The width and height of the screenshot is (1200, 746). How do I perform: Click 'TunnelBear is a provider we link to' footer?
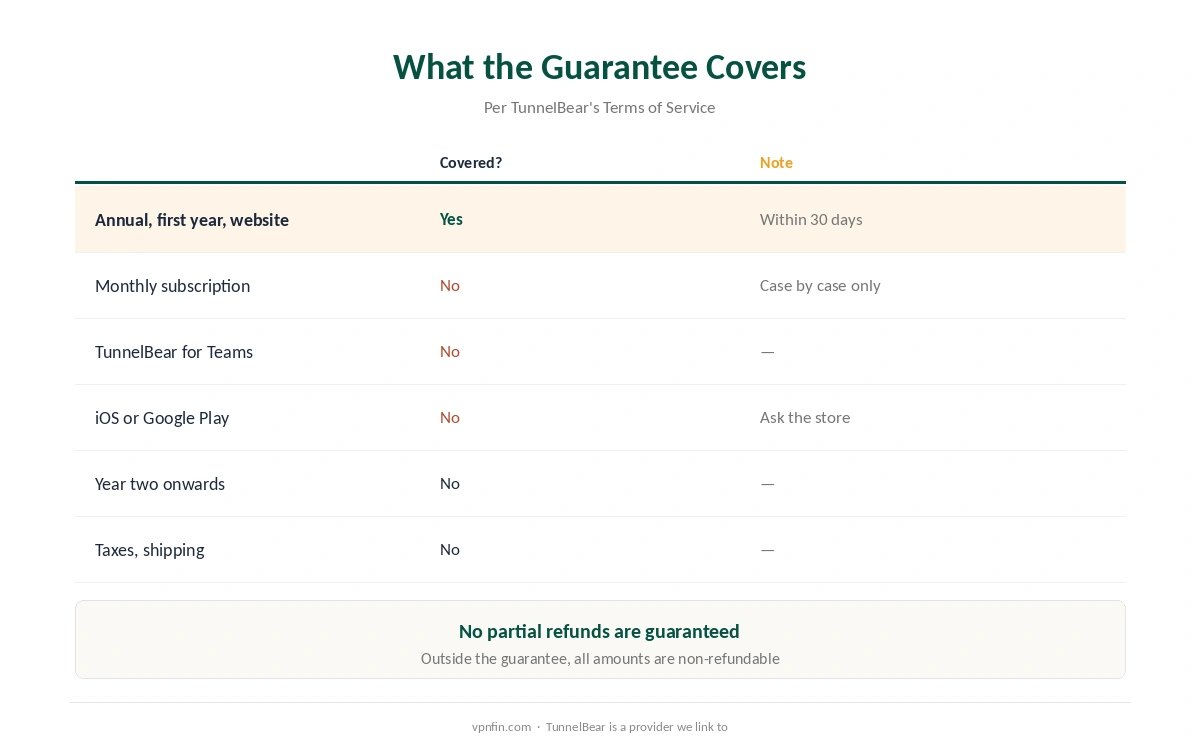(637, 727)
